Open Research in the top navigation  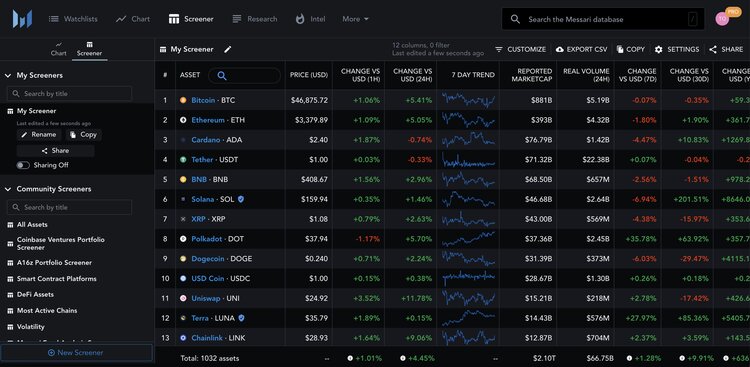tap(254, 19)
